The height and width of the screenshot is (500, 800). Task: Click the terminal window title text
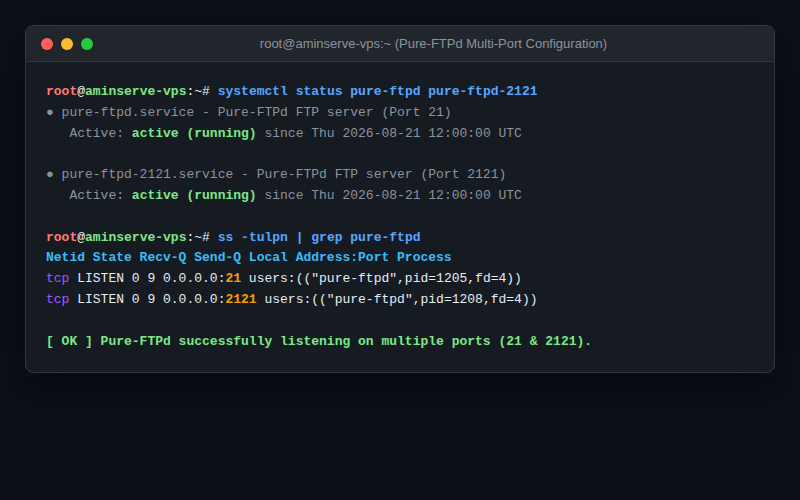click(433, 44)
